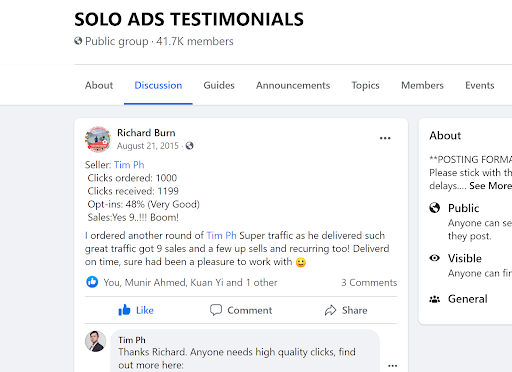This screenshot has height=372, width=512.
Task: Open the Announcements tab
Action: pos(293,85)
